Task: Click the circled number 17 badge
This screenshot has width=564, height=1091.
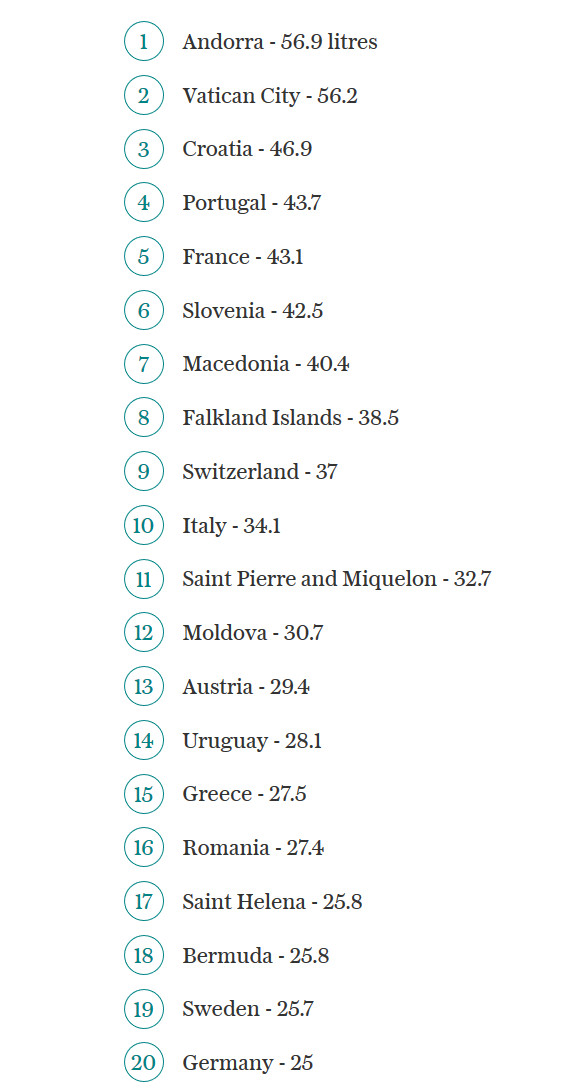Action: point(144,902)
